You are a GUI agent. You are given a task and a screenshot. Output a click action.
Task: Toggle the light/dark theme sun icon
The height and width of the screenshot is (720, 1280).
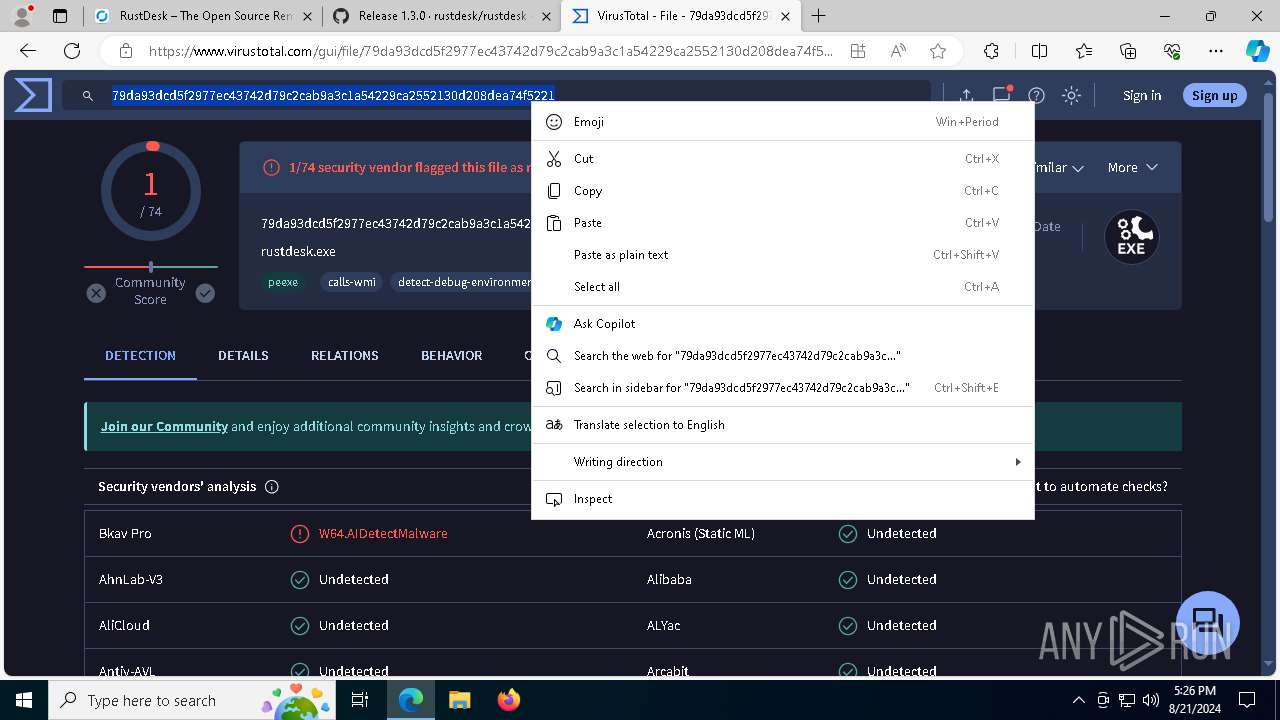click(x=1071, y=95)
